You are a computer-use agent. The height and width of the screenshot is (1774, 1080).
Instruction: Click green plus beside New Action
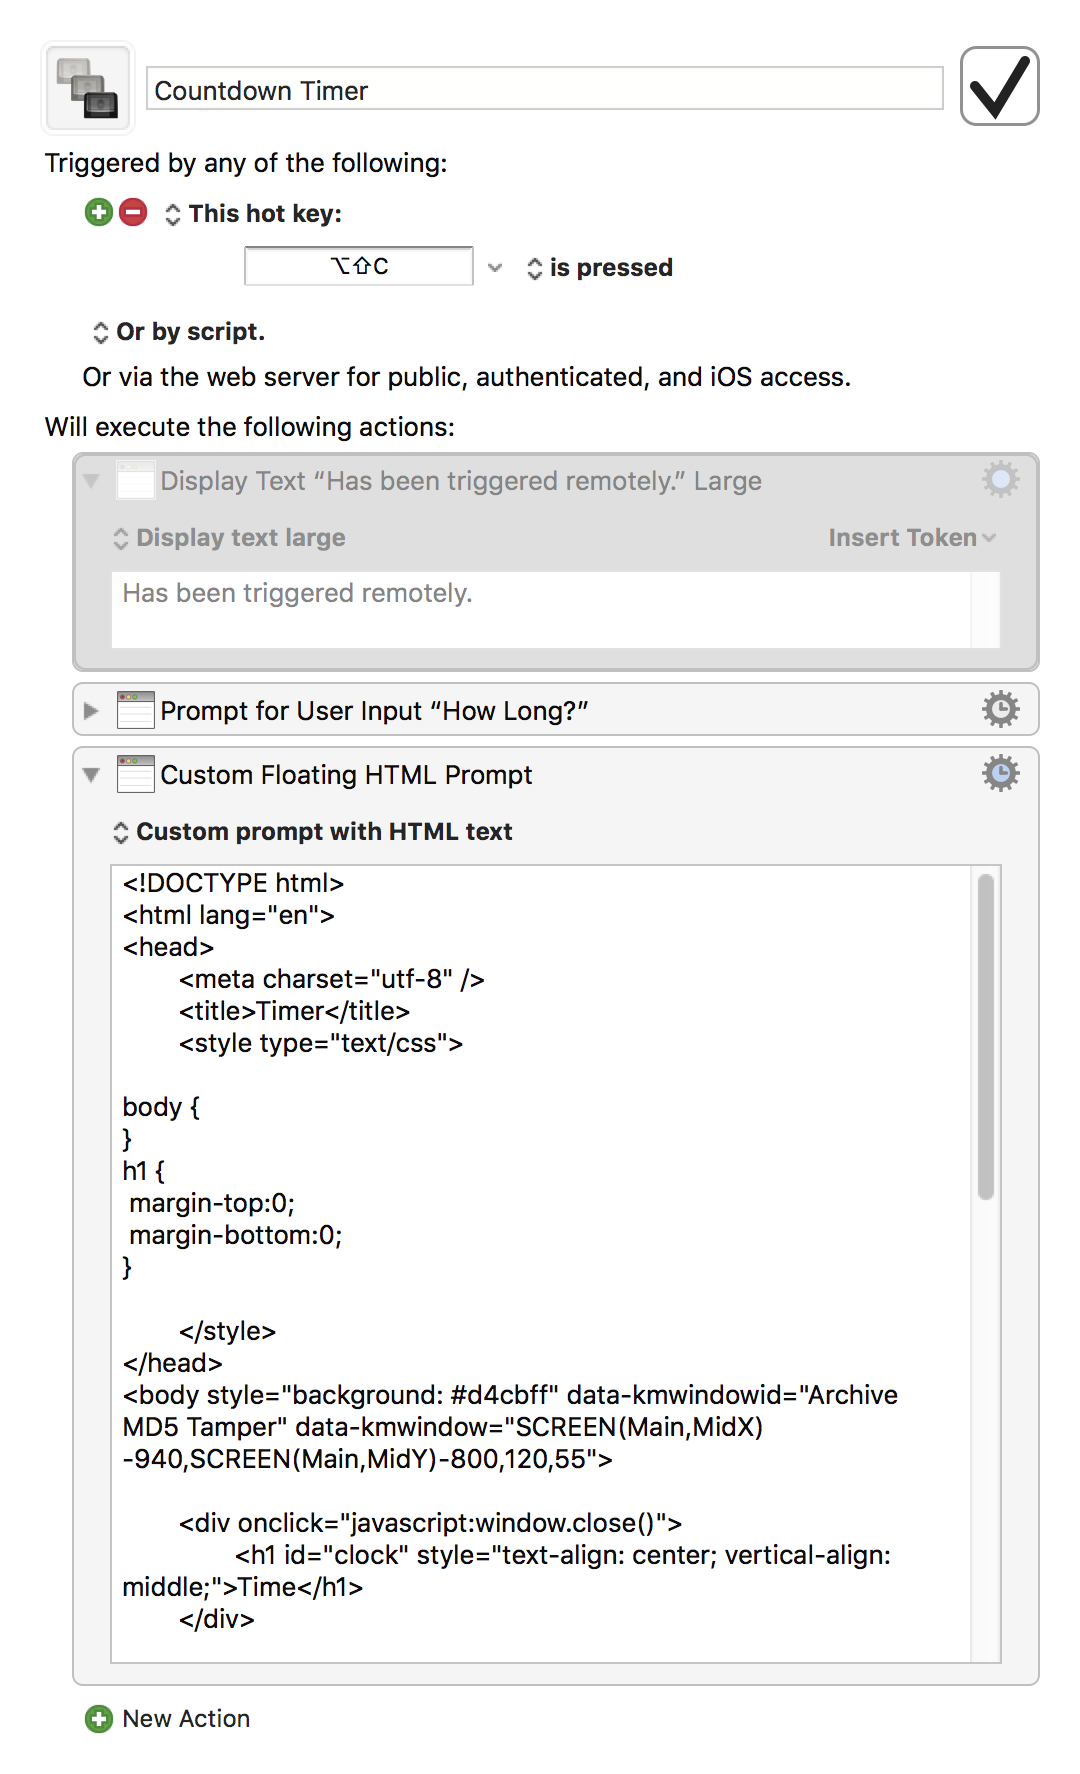(99, 1719)
